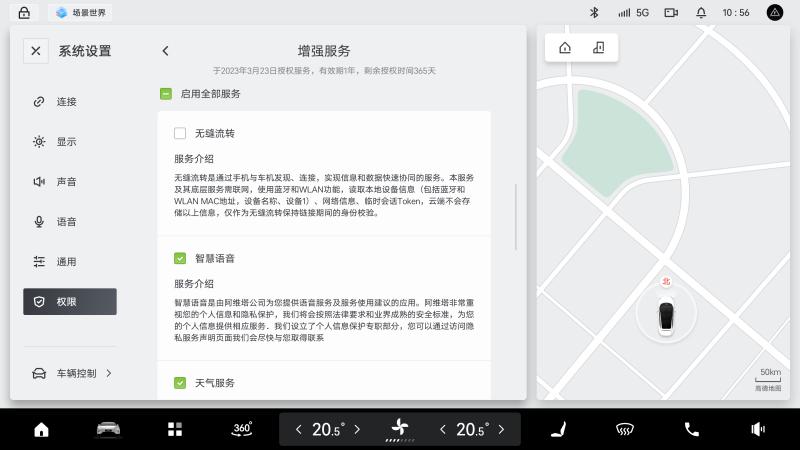Tap the authorization date notice text
This screenshot has width=800, height=450.
(x=324, y=70)
